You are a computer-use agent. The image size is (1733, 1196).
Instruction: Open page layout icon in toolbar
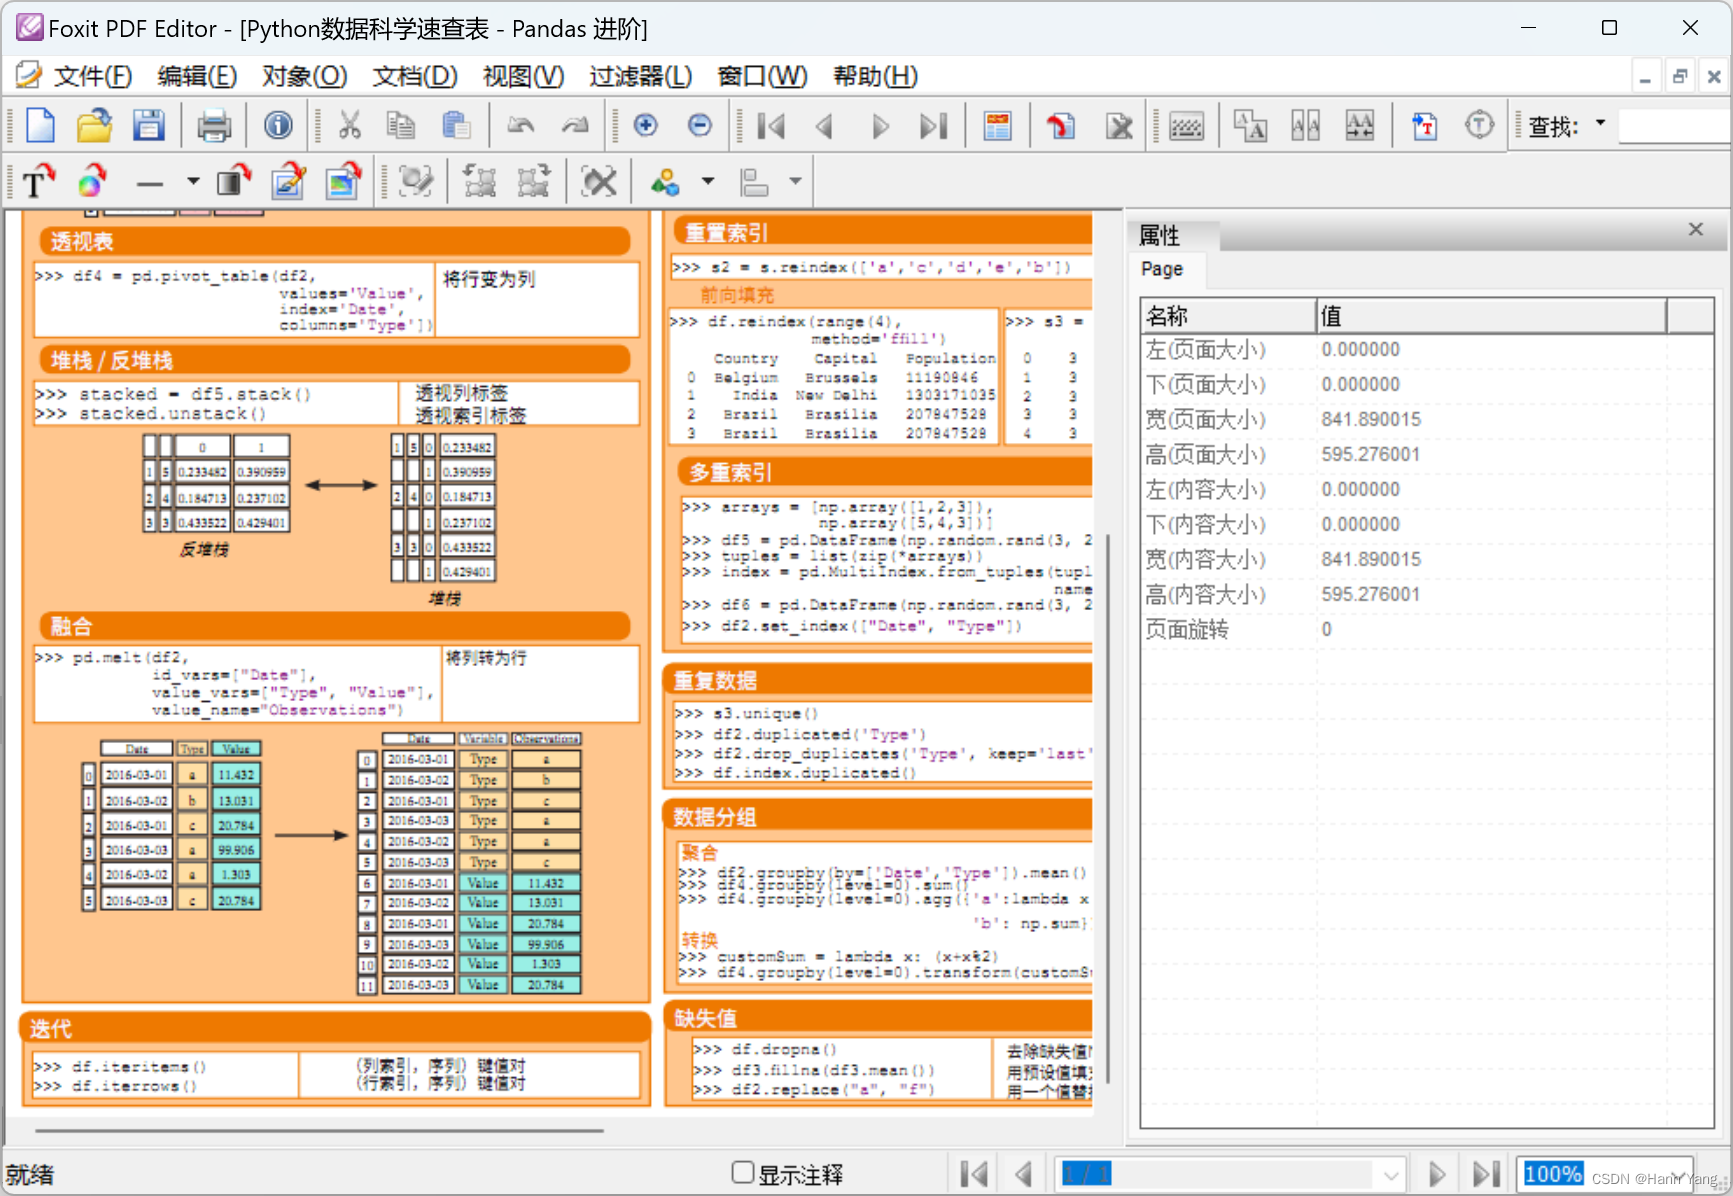coord(997,126)
